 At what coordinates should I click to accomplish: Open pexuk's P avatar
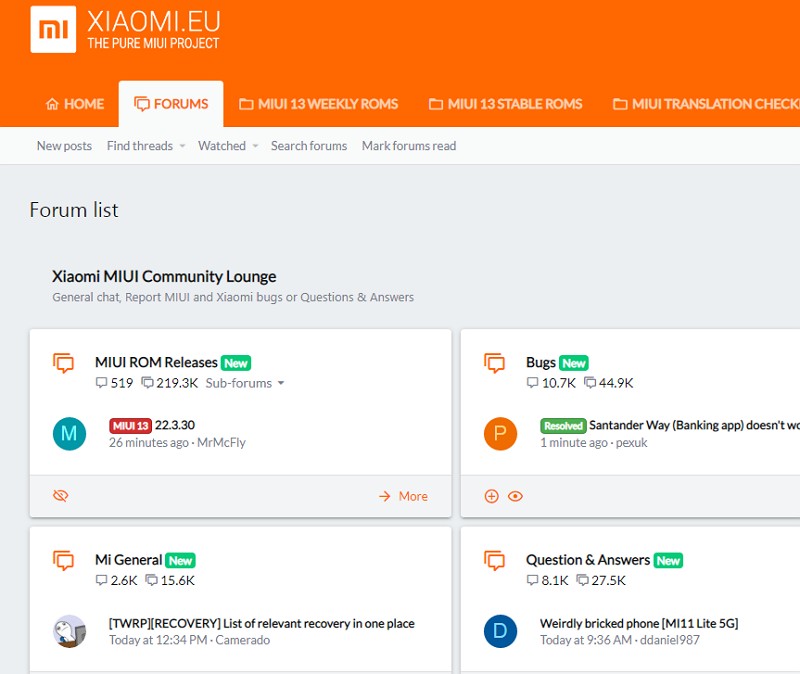(x=501, y=434)
